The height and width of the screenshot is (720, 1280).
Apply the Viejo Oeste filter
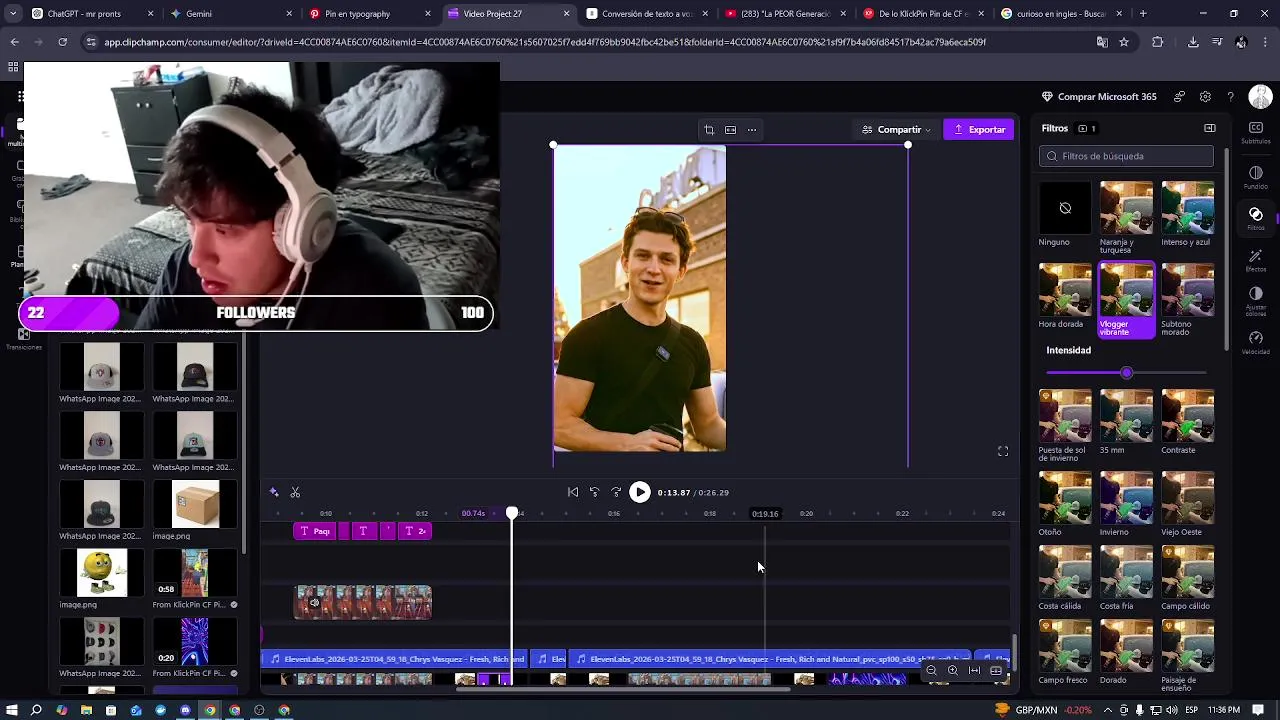[x=1188, y=504]
